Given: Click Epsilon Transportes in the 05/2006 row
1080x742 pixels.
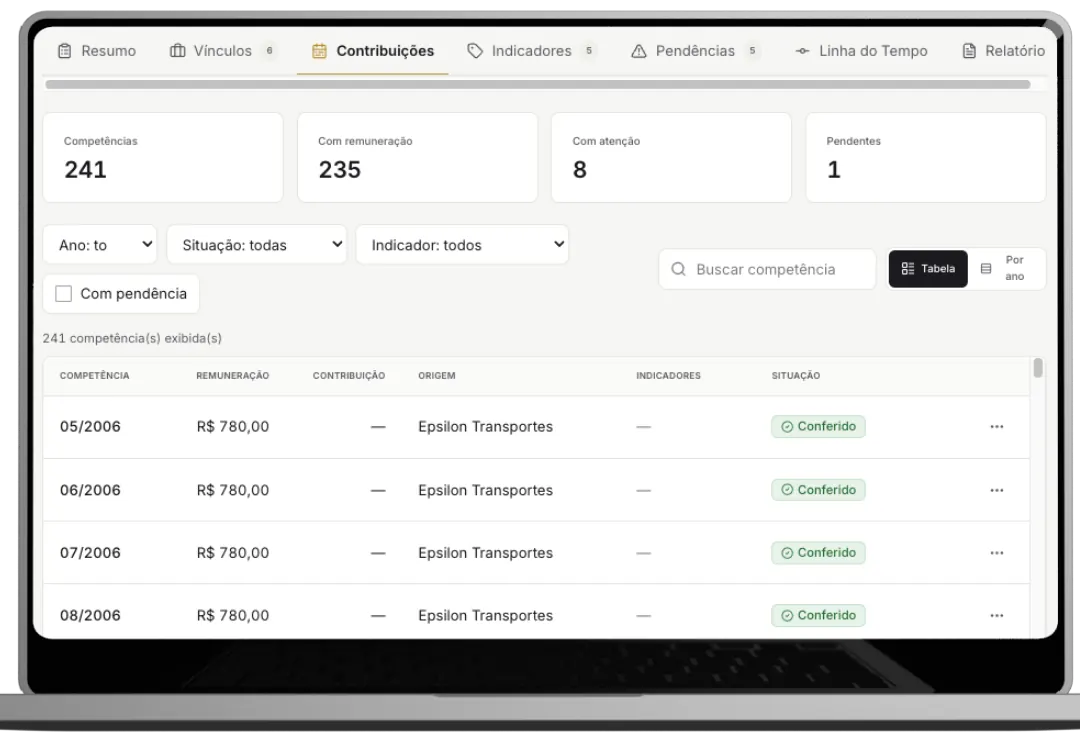Looking at the screenshot, I should pyautogui.click(x=486, y=427).
